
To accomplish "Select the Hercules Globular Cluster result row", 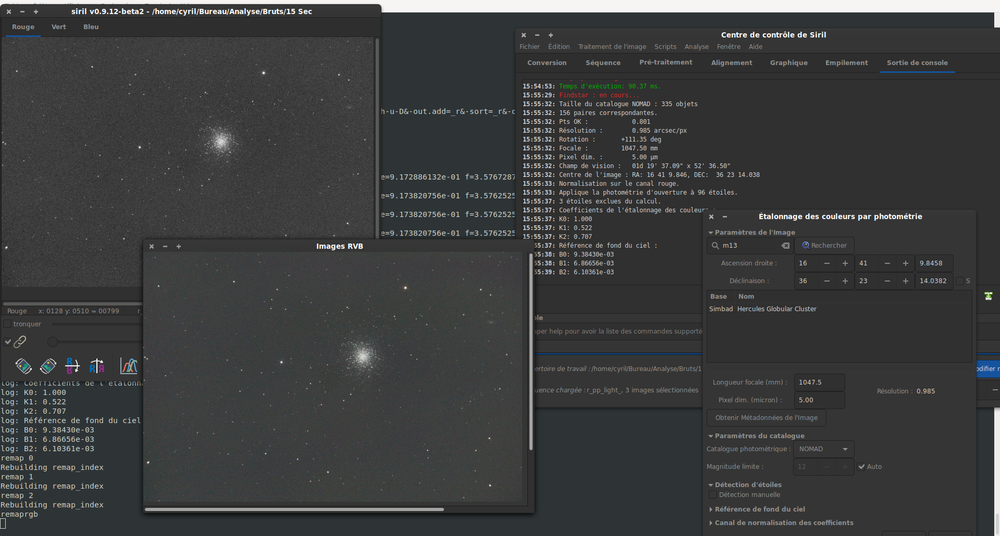I will point(839,309).
